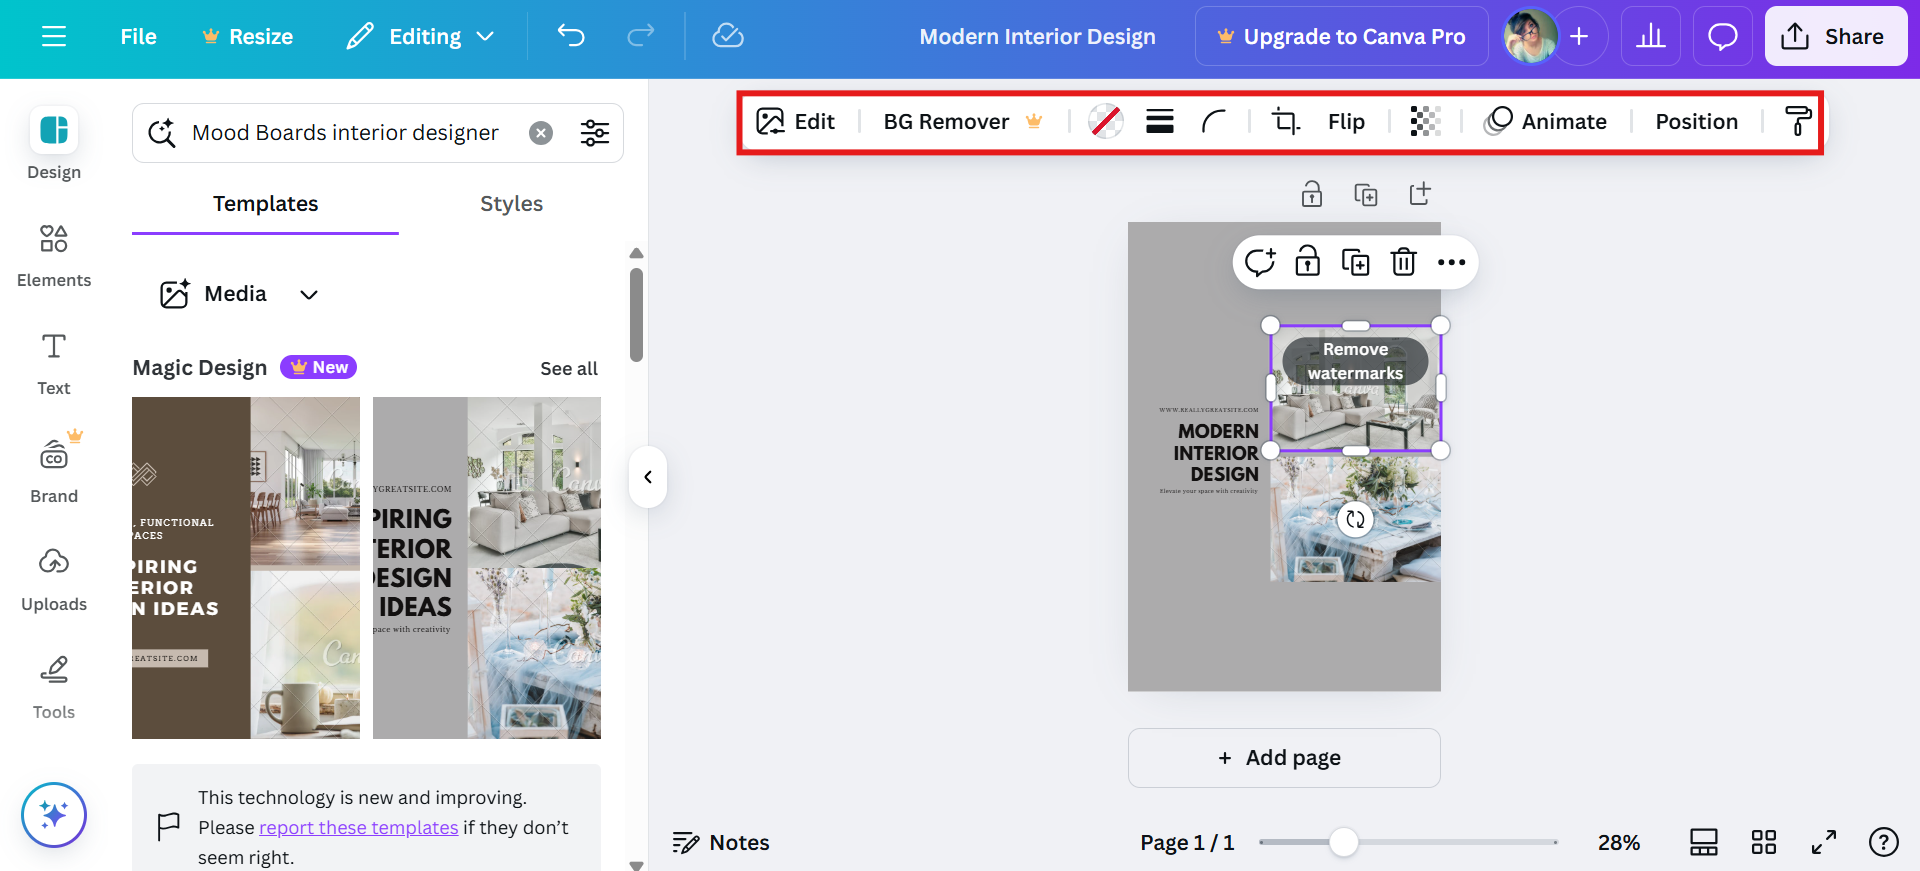The height and width of the screenshot is (871, 1920).
Task: Click the zoom slider handle
Action: coord(1344,842)
